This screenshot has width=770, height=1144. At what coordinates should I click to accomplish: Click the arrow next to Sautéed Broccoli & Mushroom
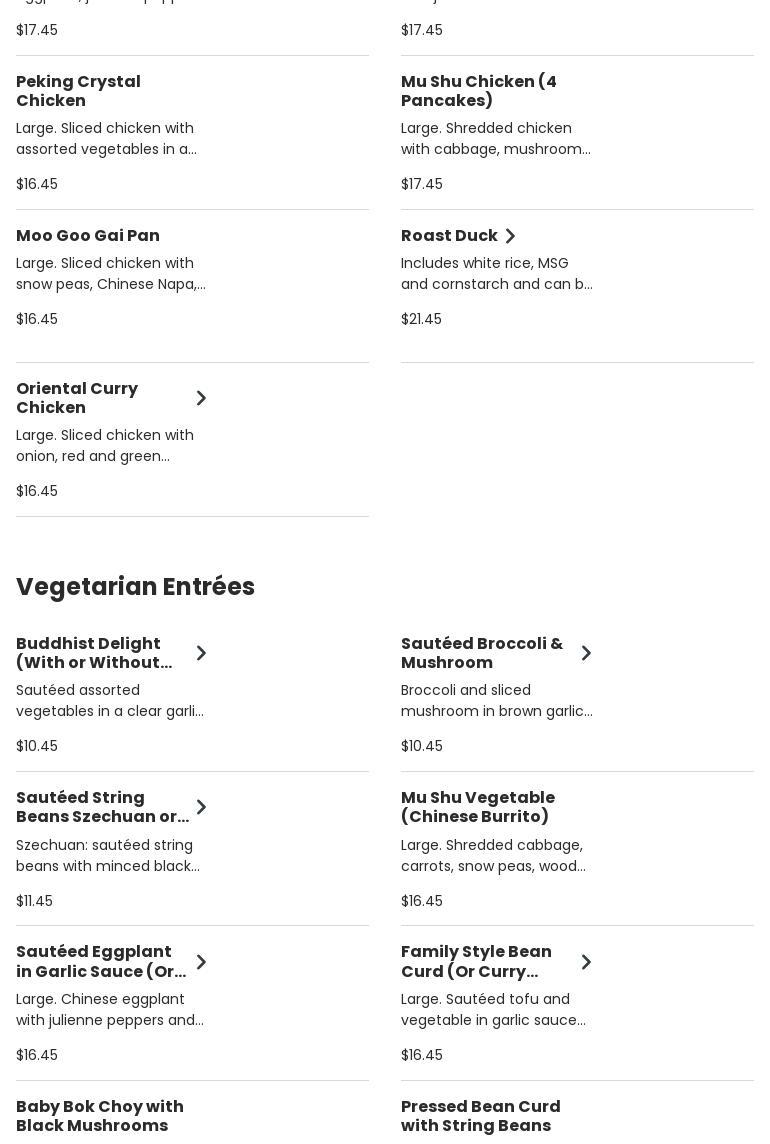click(586, 653)
